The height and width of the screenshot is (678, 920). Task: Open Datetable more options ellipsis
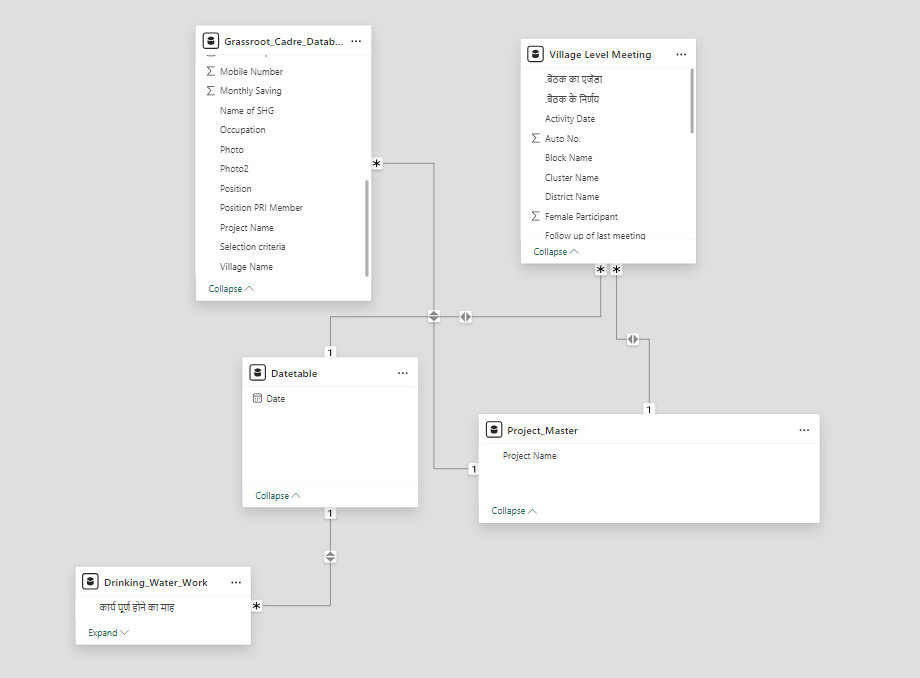point(403,373)
